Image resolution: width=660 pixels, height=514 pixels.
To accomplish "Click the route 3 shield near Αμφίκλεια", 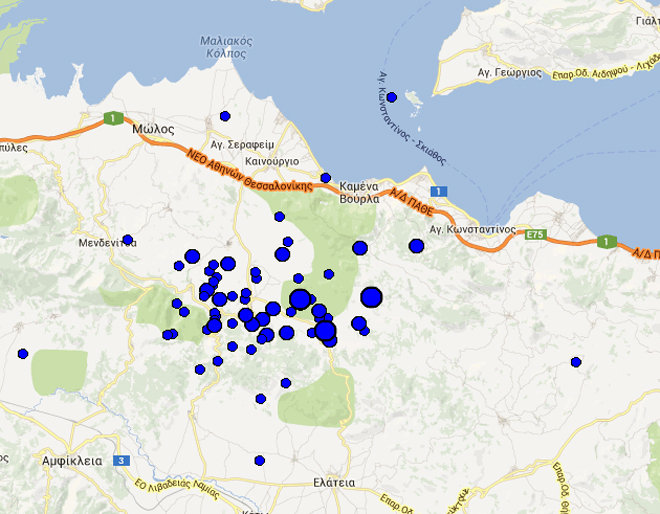I will [122, 461].
